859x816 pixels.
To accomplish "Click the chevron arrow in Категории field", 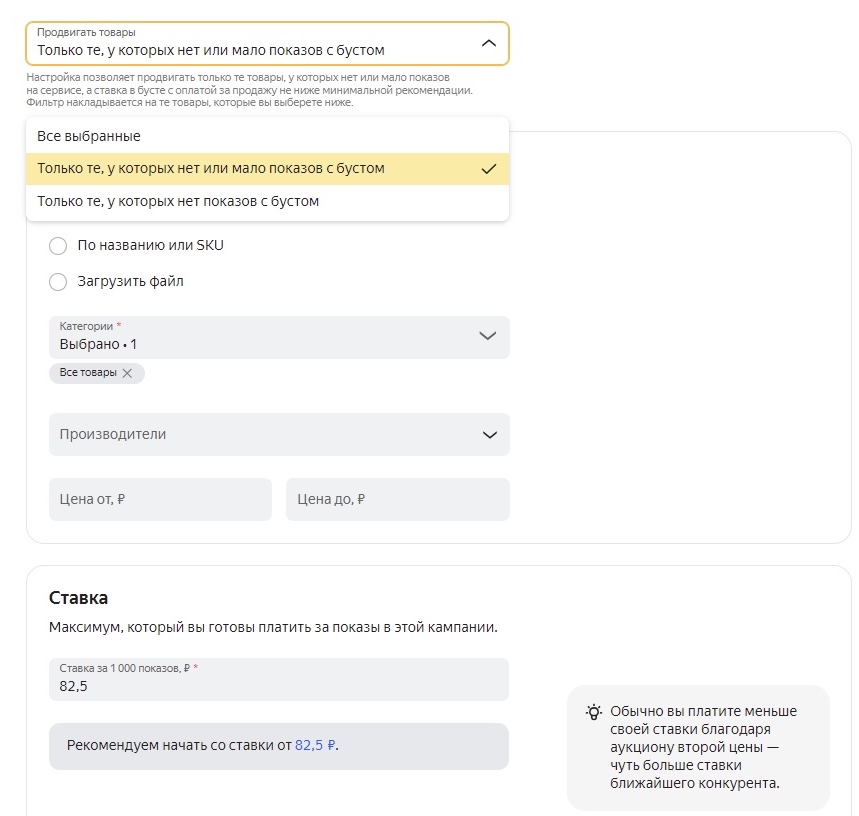I will [x=488, y=336].
